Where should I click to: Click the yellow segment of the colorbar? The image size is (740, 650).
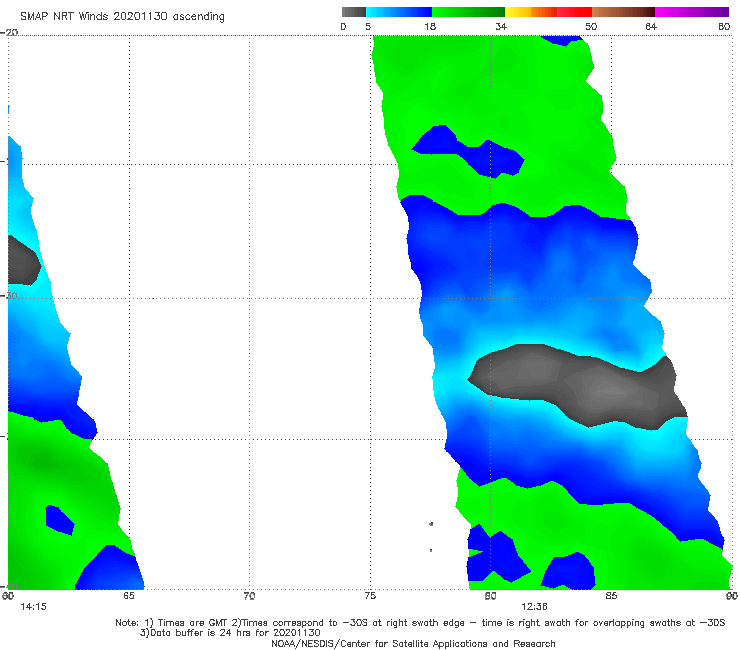(518, 12)
